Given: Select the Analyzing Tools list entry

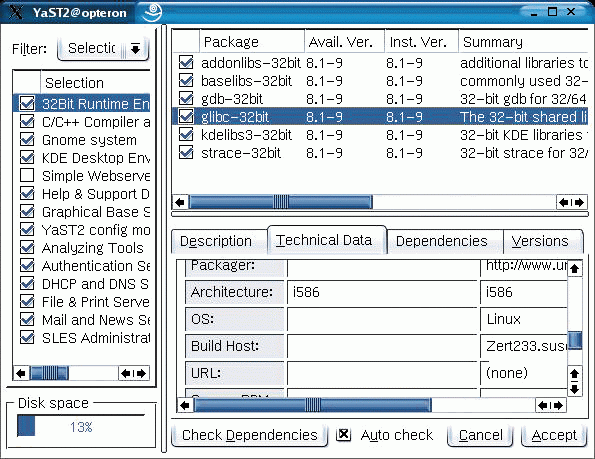Looking at the screenshot, I should point(93,248).
